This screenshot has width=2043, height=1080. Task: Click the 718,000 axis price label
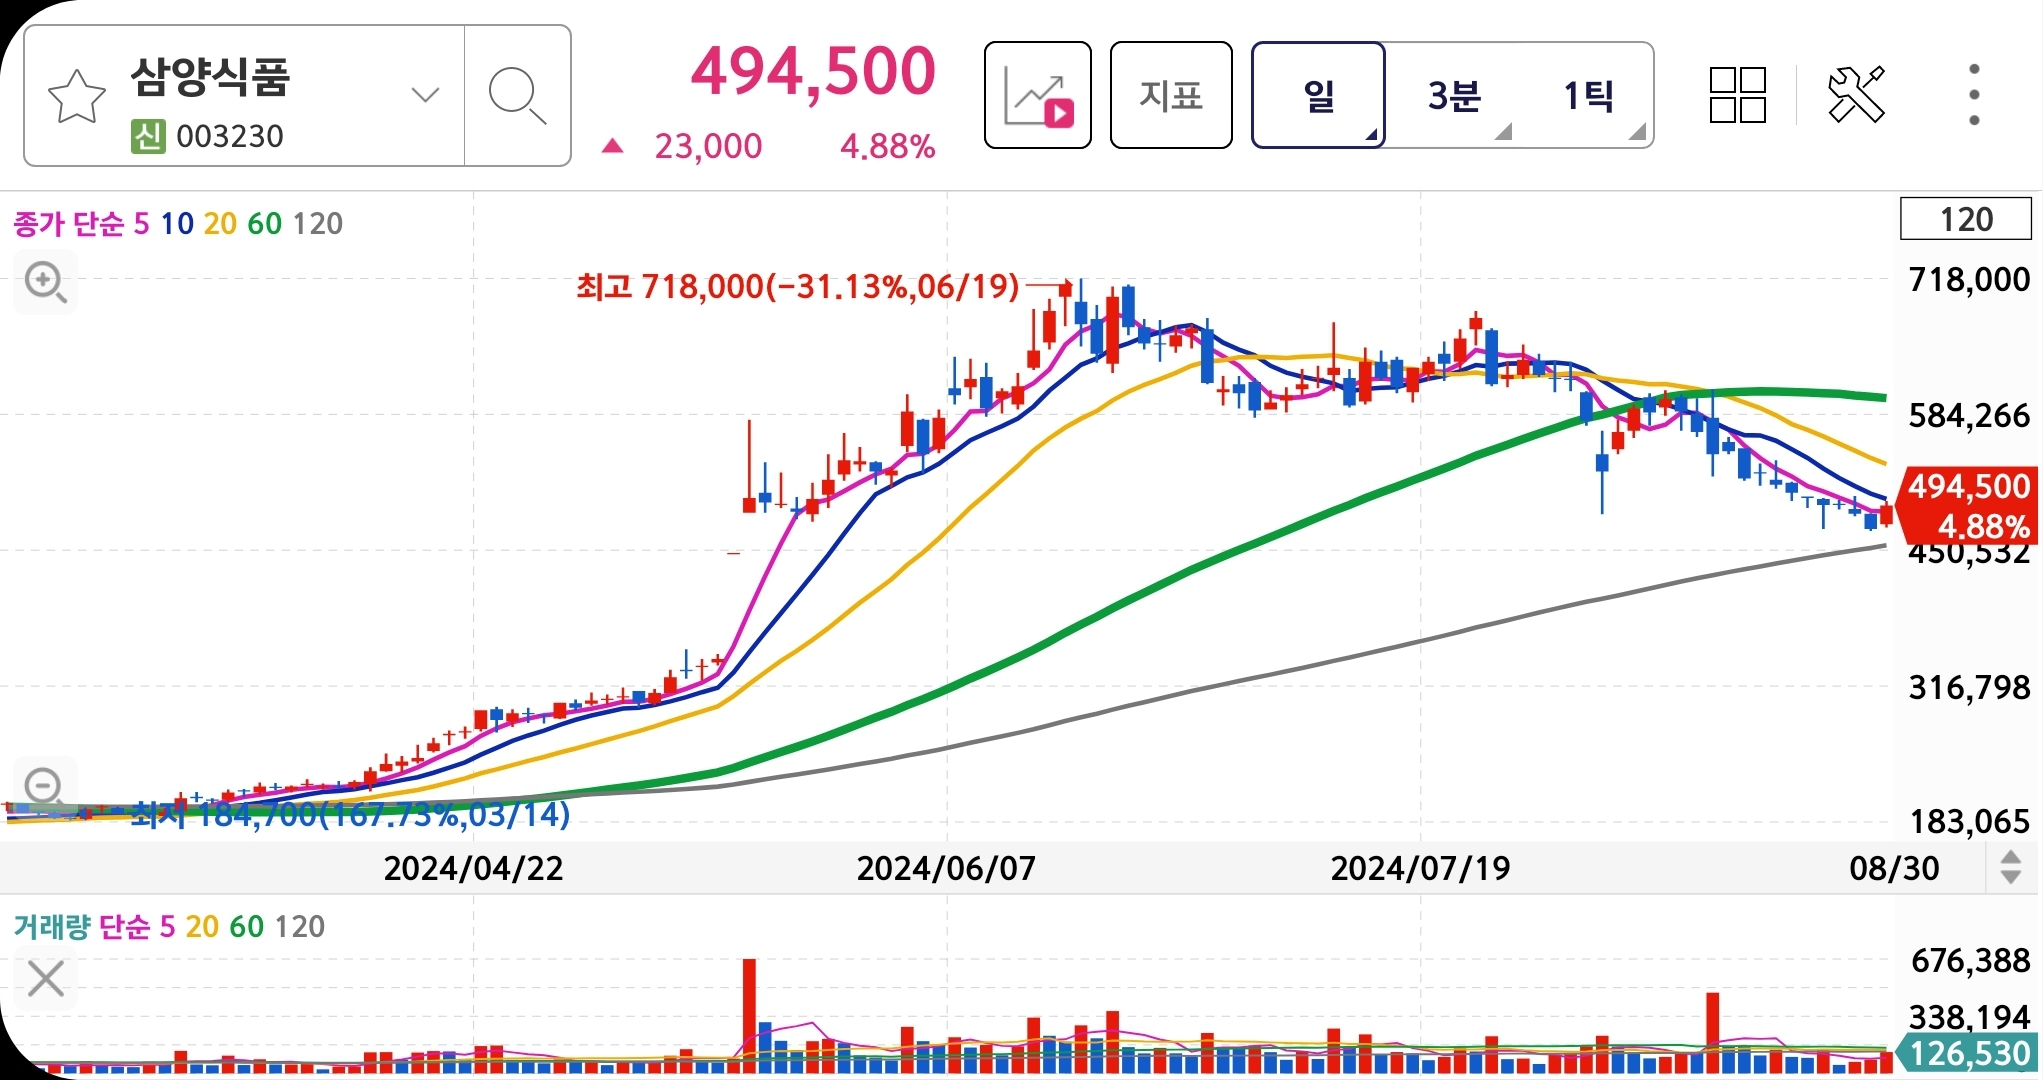tap(1969, 279)
